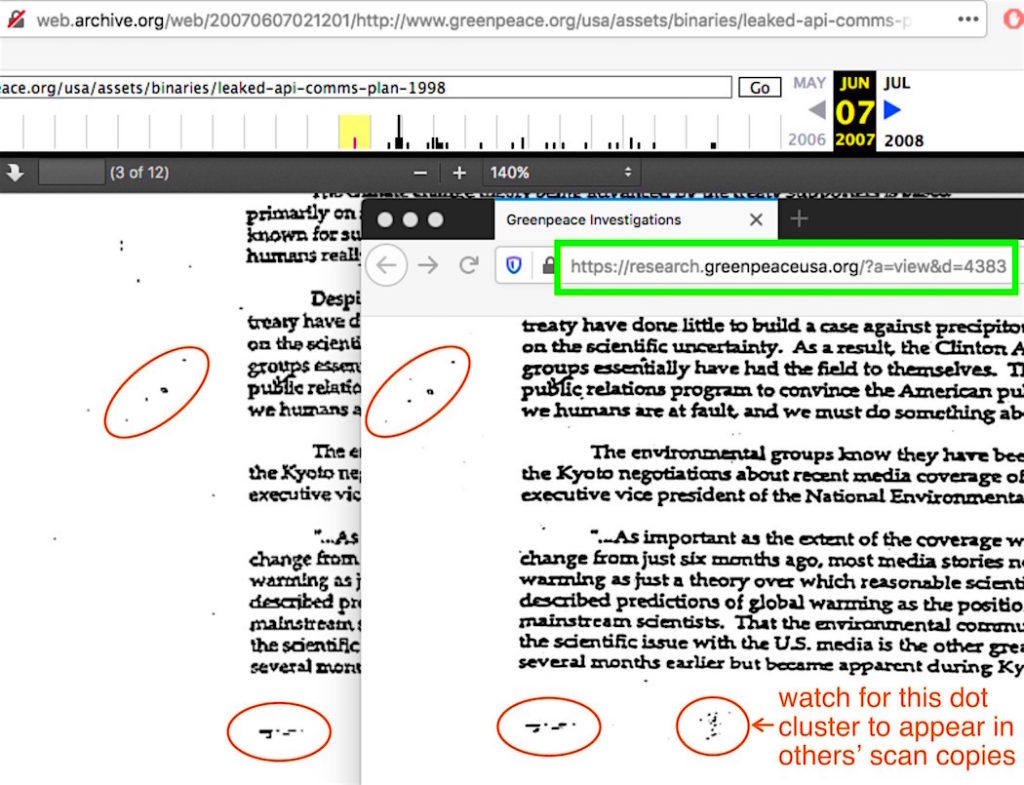Click the tracking protection shield icon
1024x785 pixels.
click(x=513, y=266)
